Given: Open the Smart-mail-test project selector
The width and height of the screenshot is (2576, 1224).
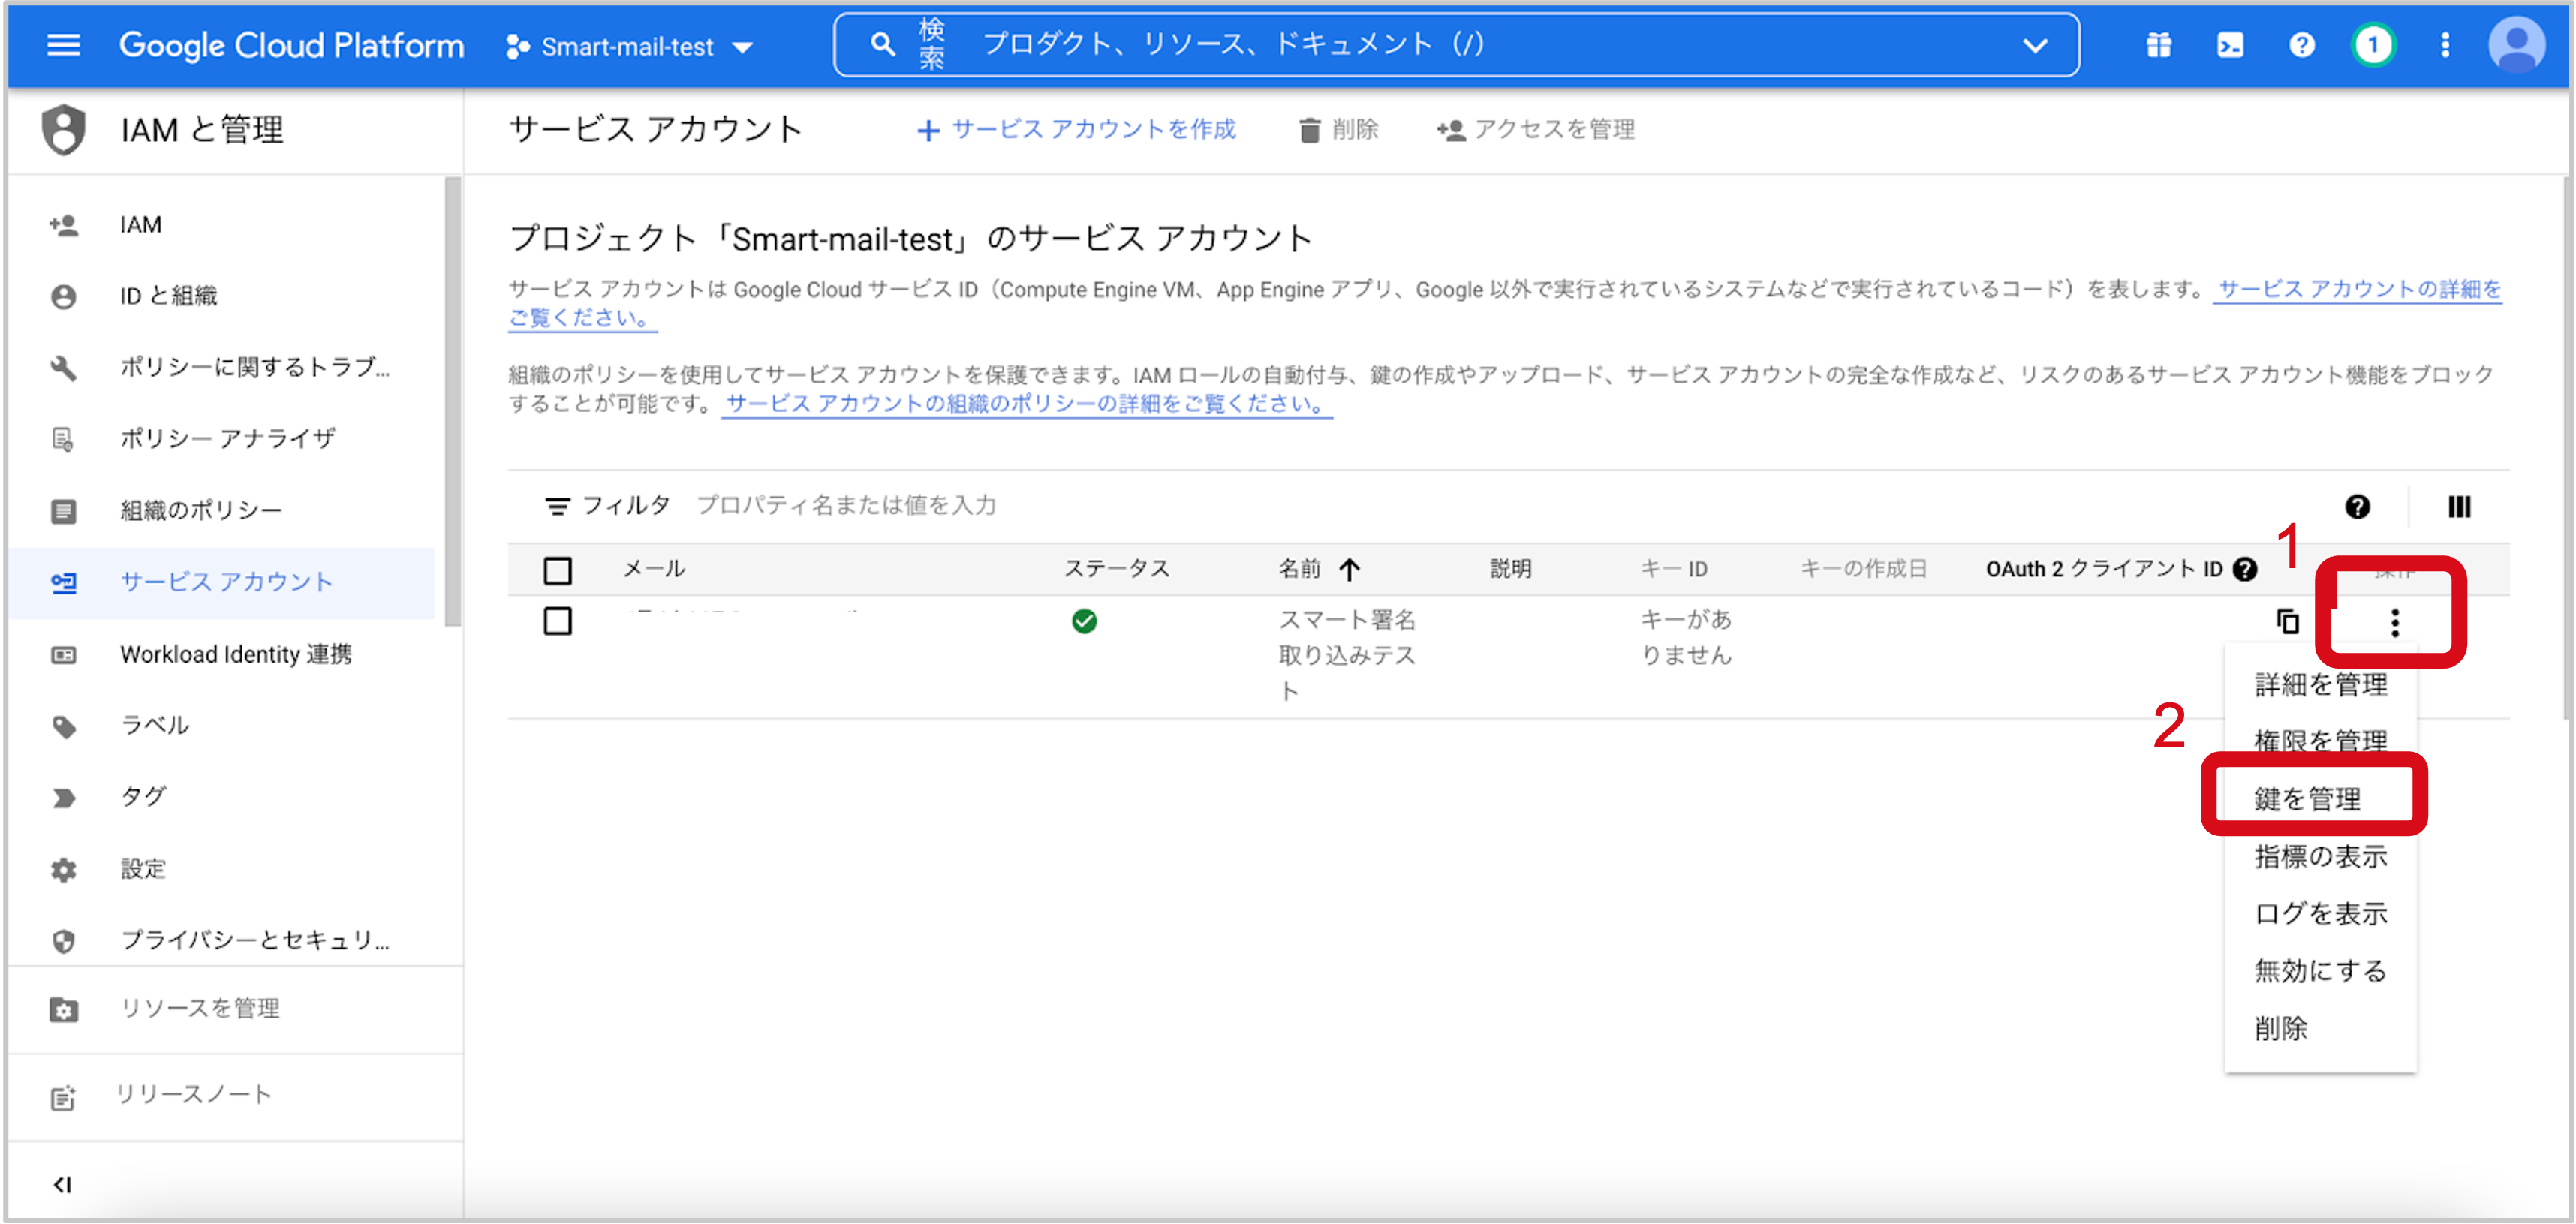Looking at the screenshot, I should (x=630, y=46).
